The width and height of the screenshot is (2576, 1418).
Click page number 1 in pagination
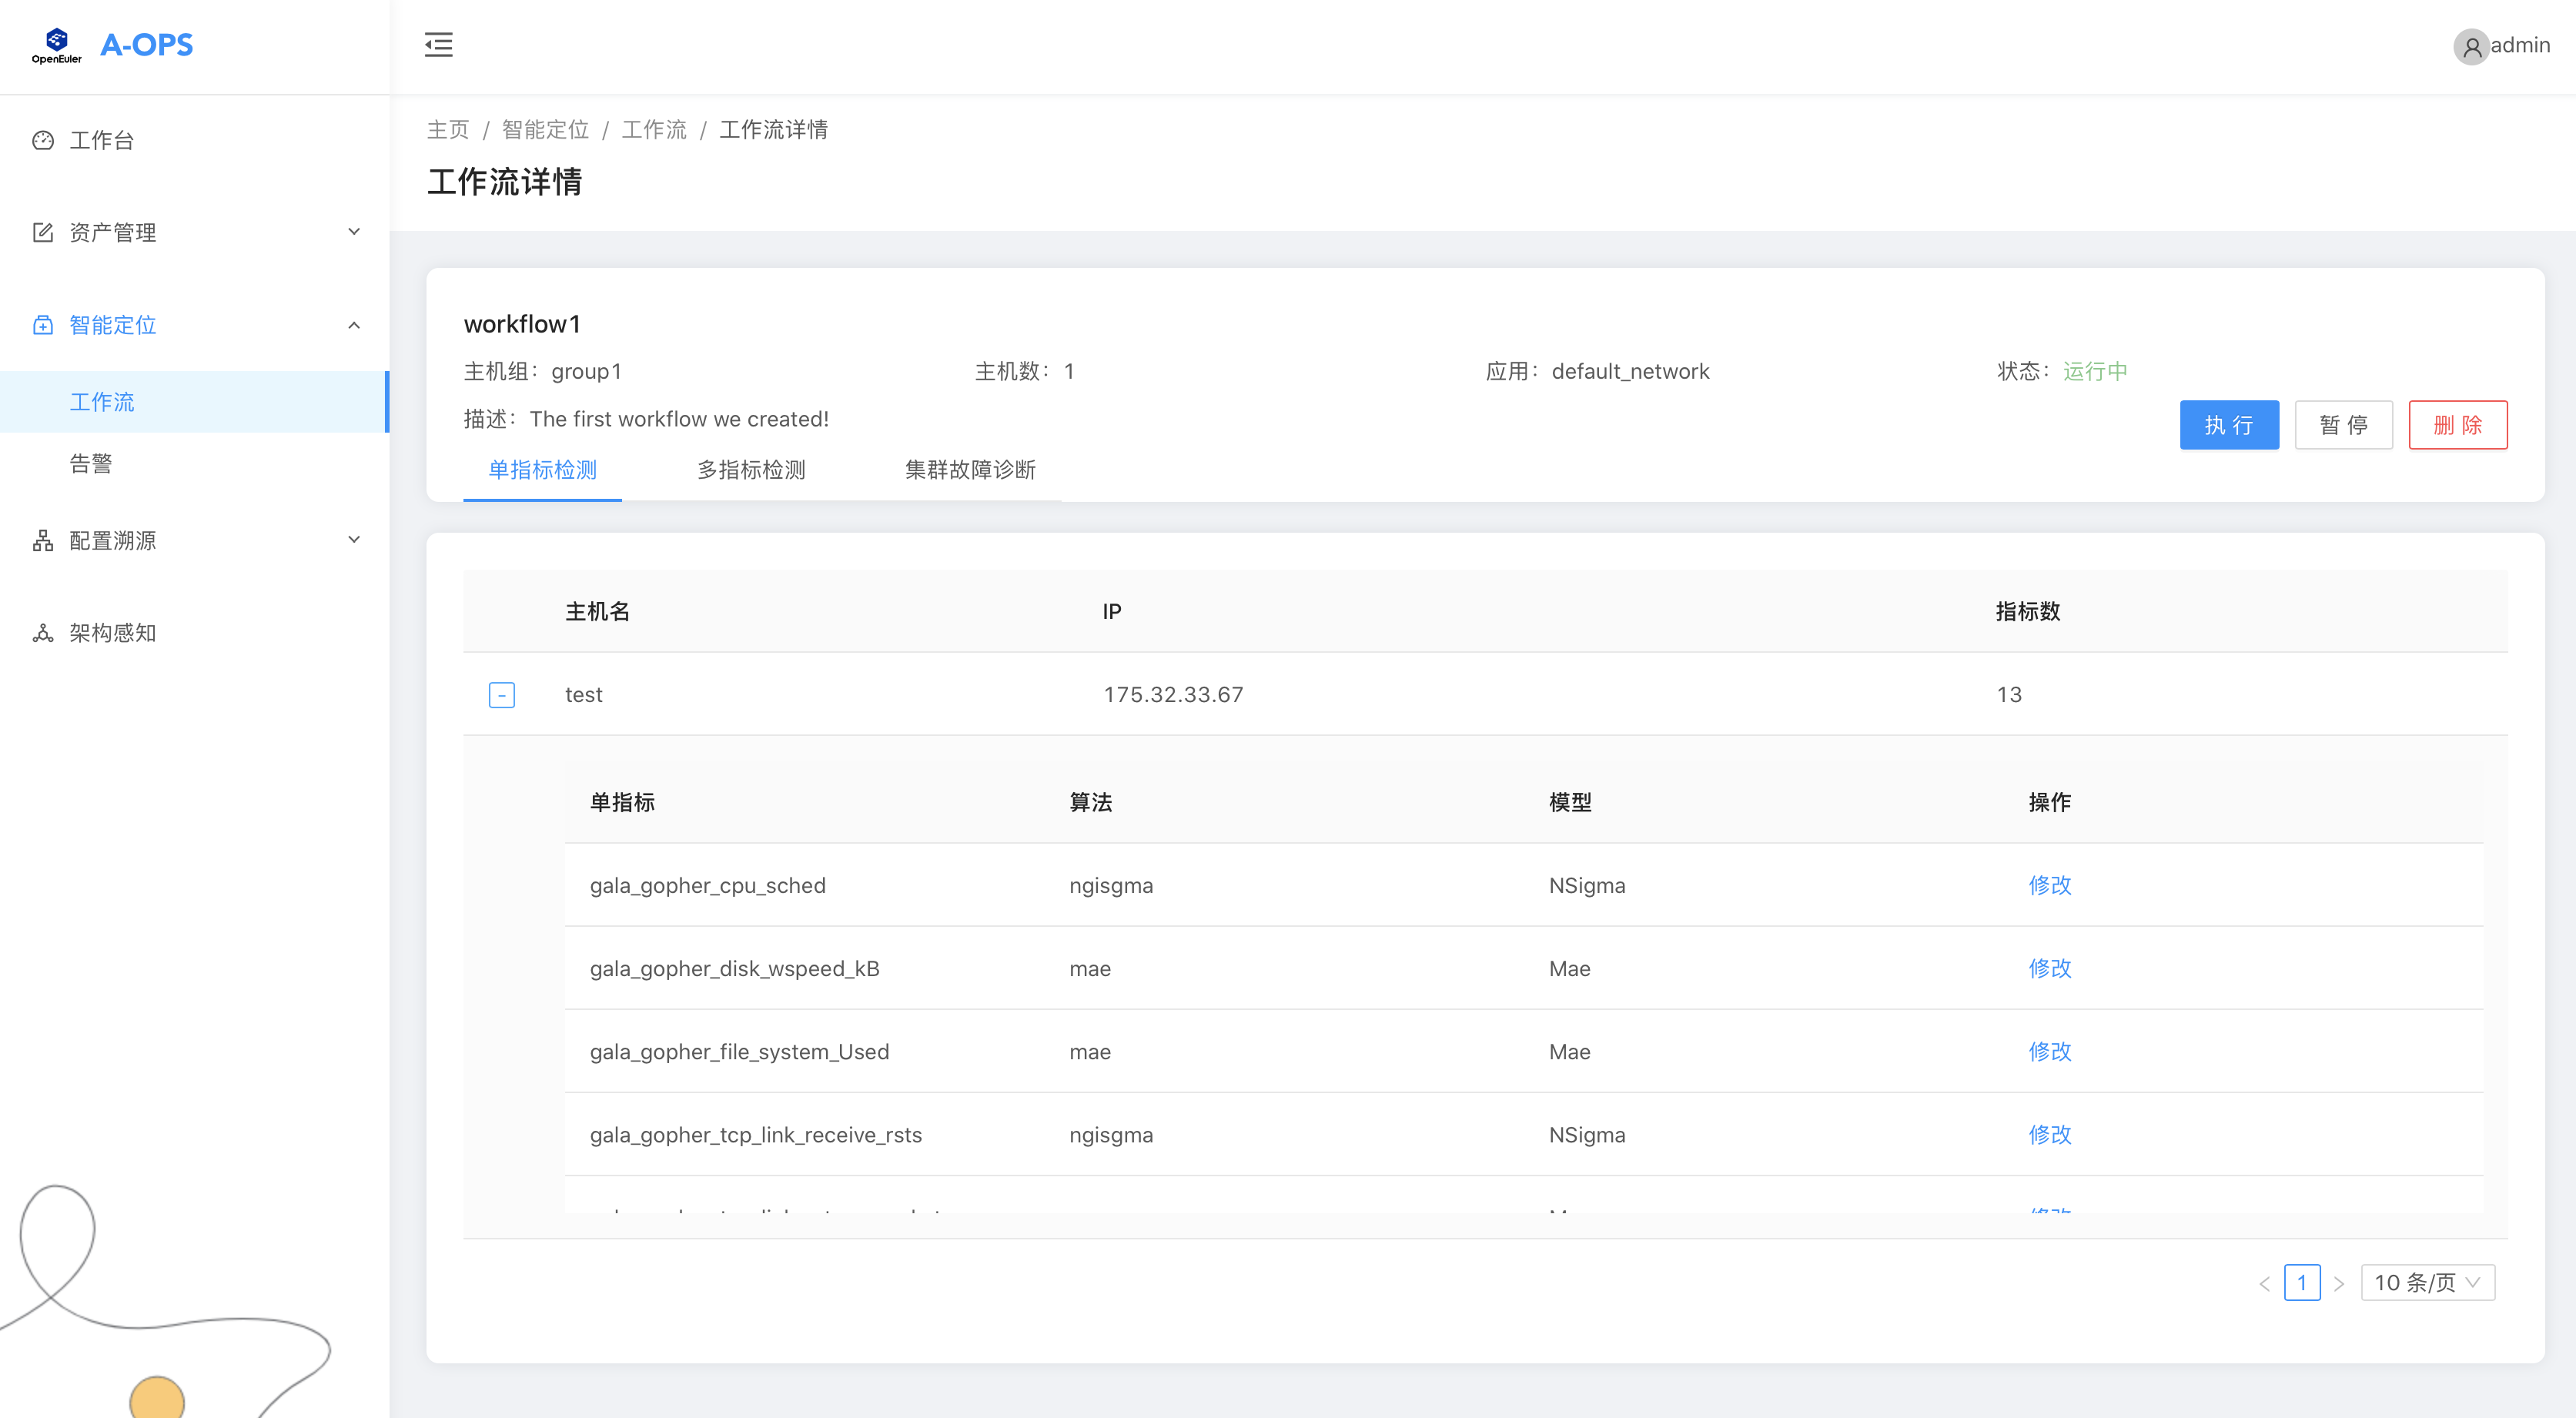pyautogui.click(x=2301, y=1282)
